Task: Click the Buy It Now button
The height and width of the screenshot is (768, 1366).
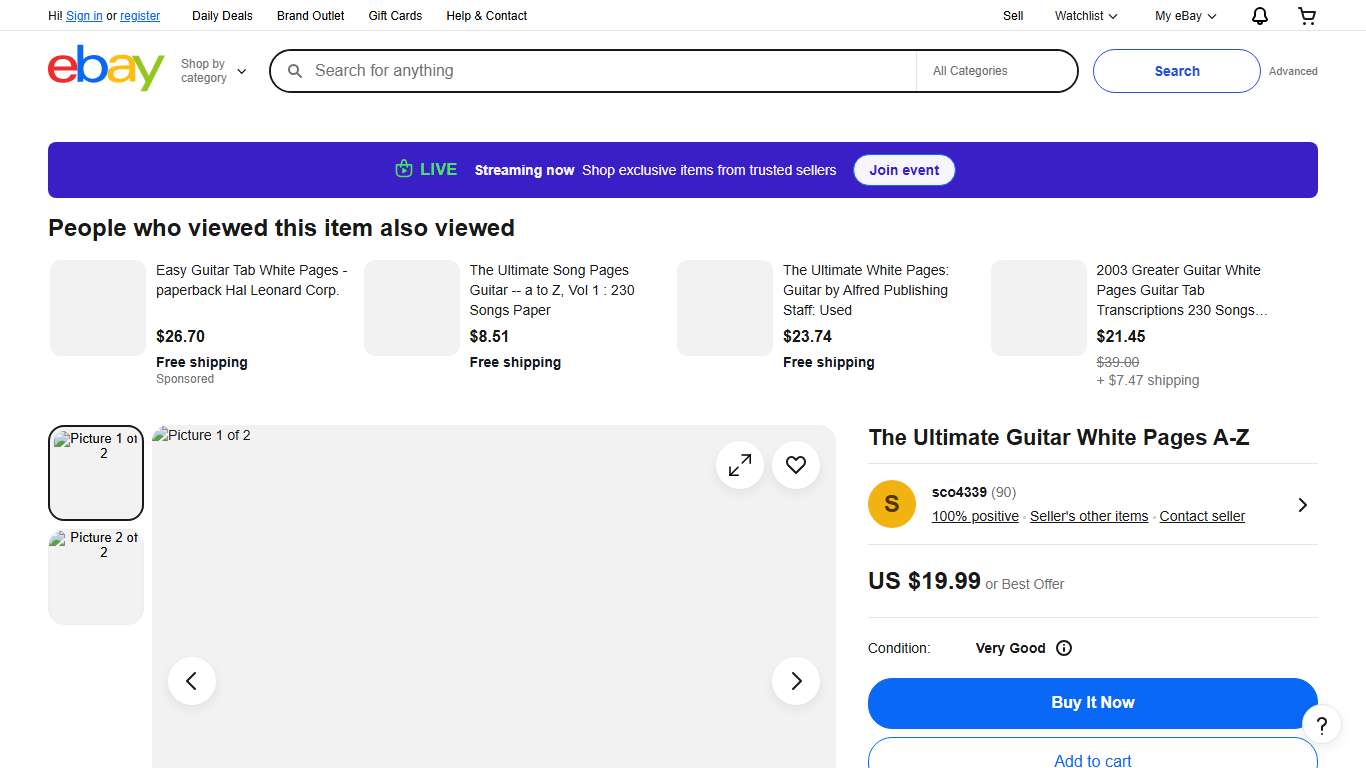Action: coord(1092,703)
